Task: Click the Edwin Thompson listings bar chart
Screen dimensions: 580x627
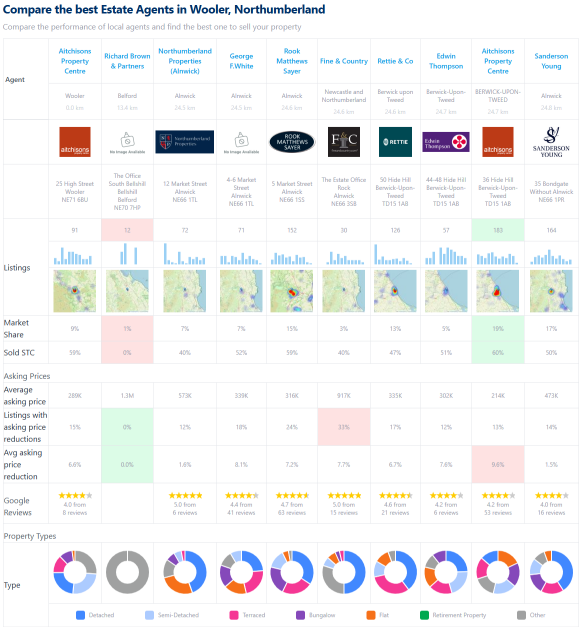Action: pos(446,256)
